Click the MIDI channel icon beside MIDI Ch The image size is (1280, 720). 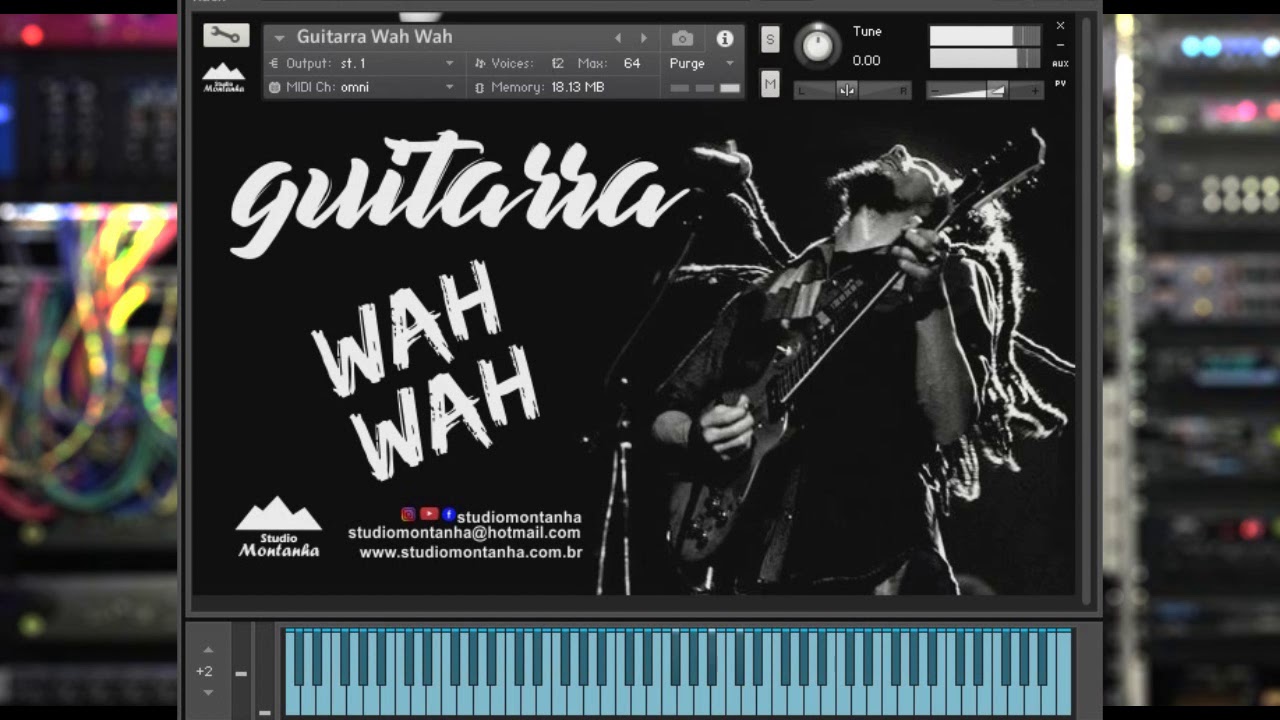point(275,87)
